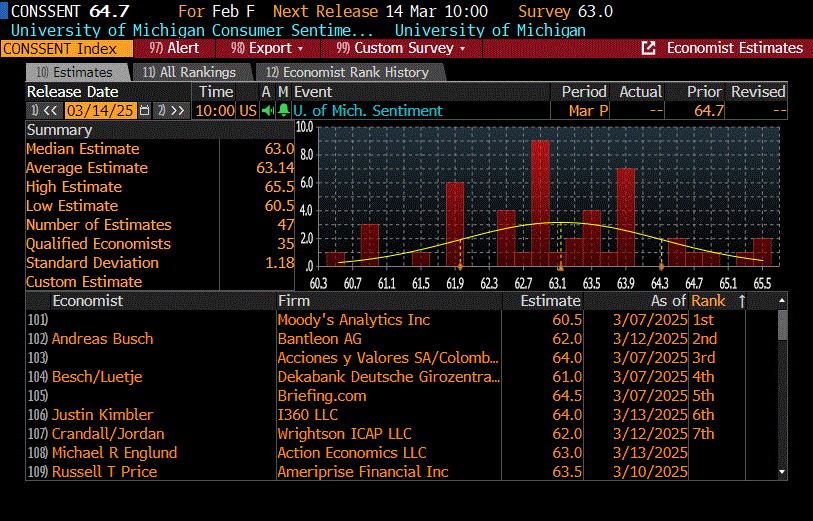The width and height of the screenshot is (813, 521).
Task: Toggle the green bell alert icon
Action: tap(284, 110)
